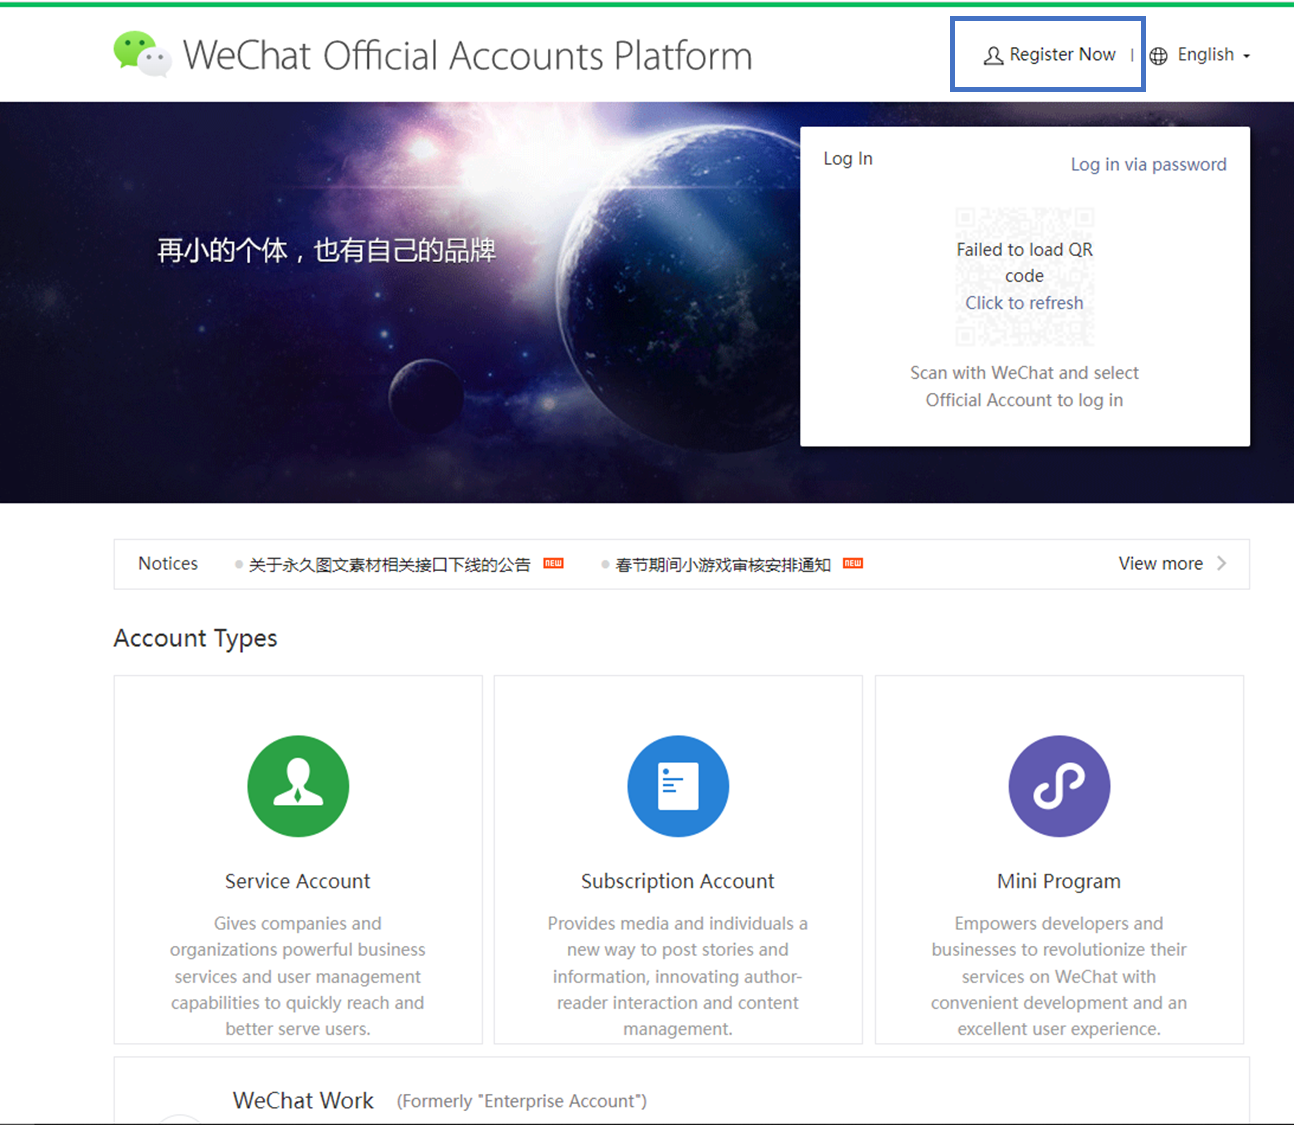Switch to Log in via password
Image resolution: width=1294 pixels, height=1125 pixels.
coord(1148,164)
